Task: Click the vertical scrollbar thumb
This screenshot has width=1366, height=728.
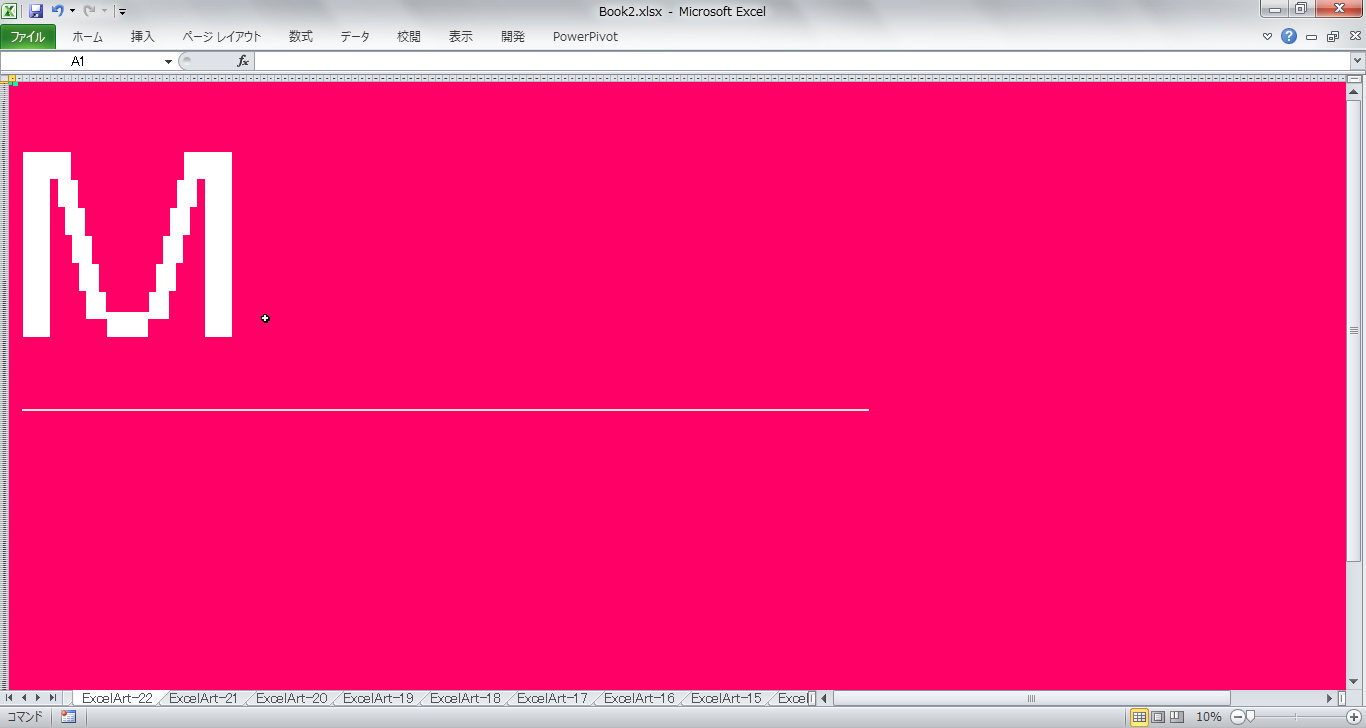Action: click(1354, 330)
